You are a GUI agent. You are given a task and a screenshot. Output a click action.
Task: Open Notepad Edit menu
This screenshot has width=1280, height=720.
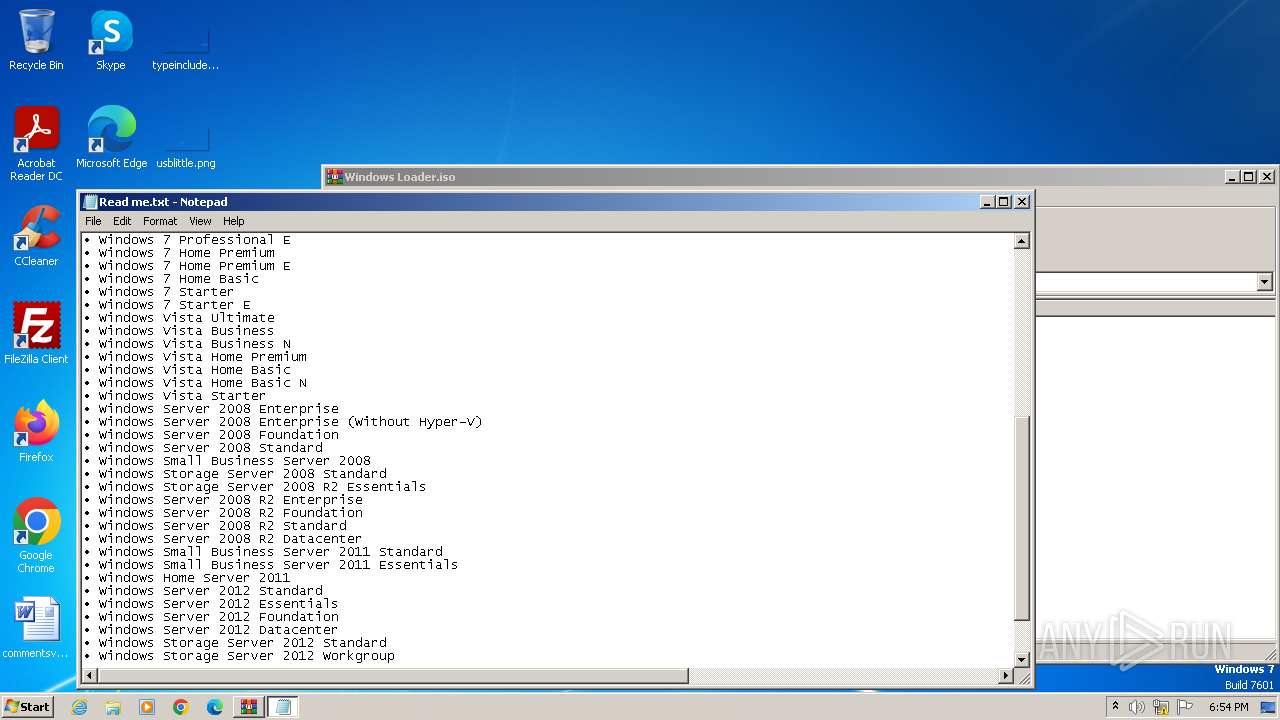point(122,221)
